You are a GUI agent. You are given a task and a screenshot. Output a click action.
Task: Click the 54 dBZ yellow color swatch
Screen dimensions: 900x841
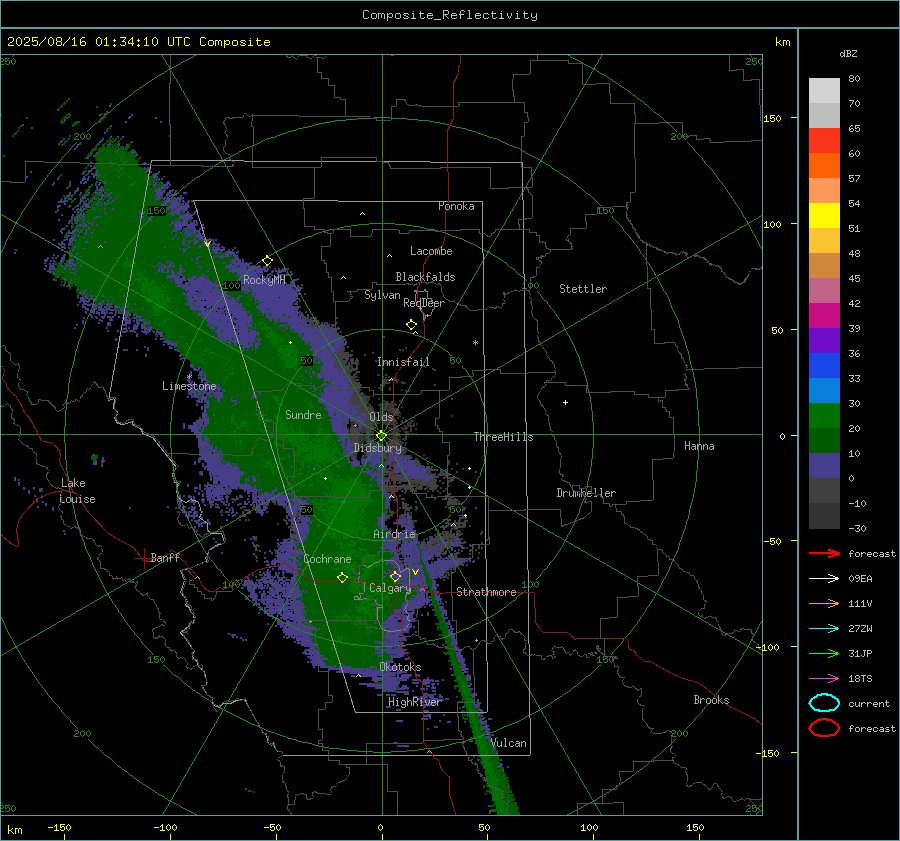(824, 216)
